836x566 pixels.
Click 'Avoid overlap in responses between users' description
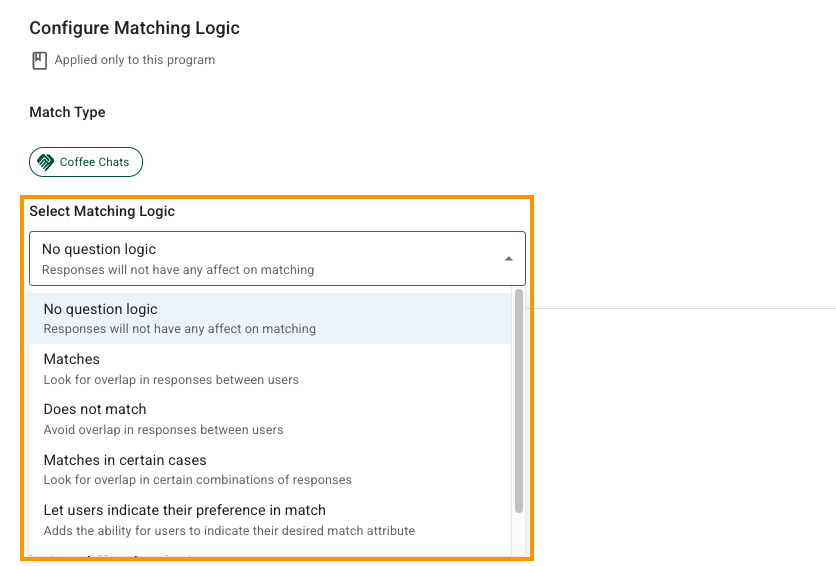coord(164,430)
